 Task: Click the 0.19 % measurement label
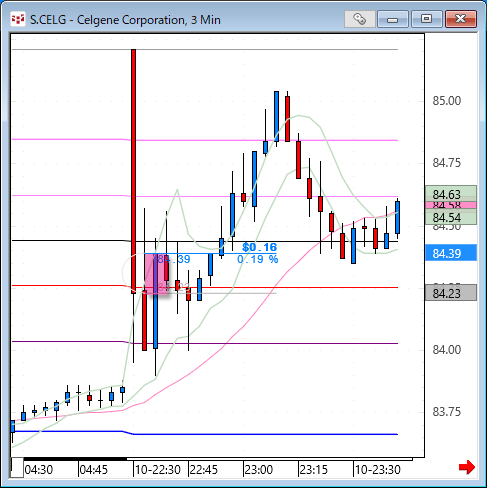pos(257,259)
